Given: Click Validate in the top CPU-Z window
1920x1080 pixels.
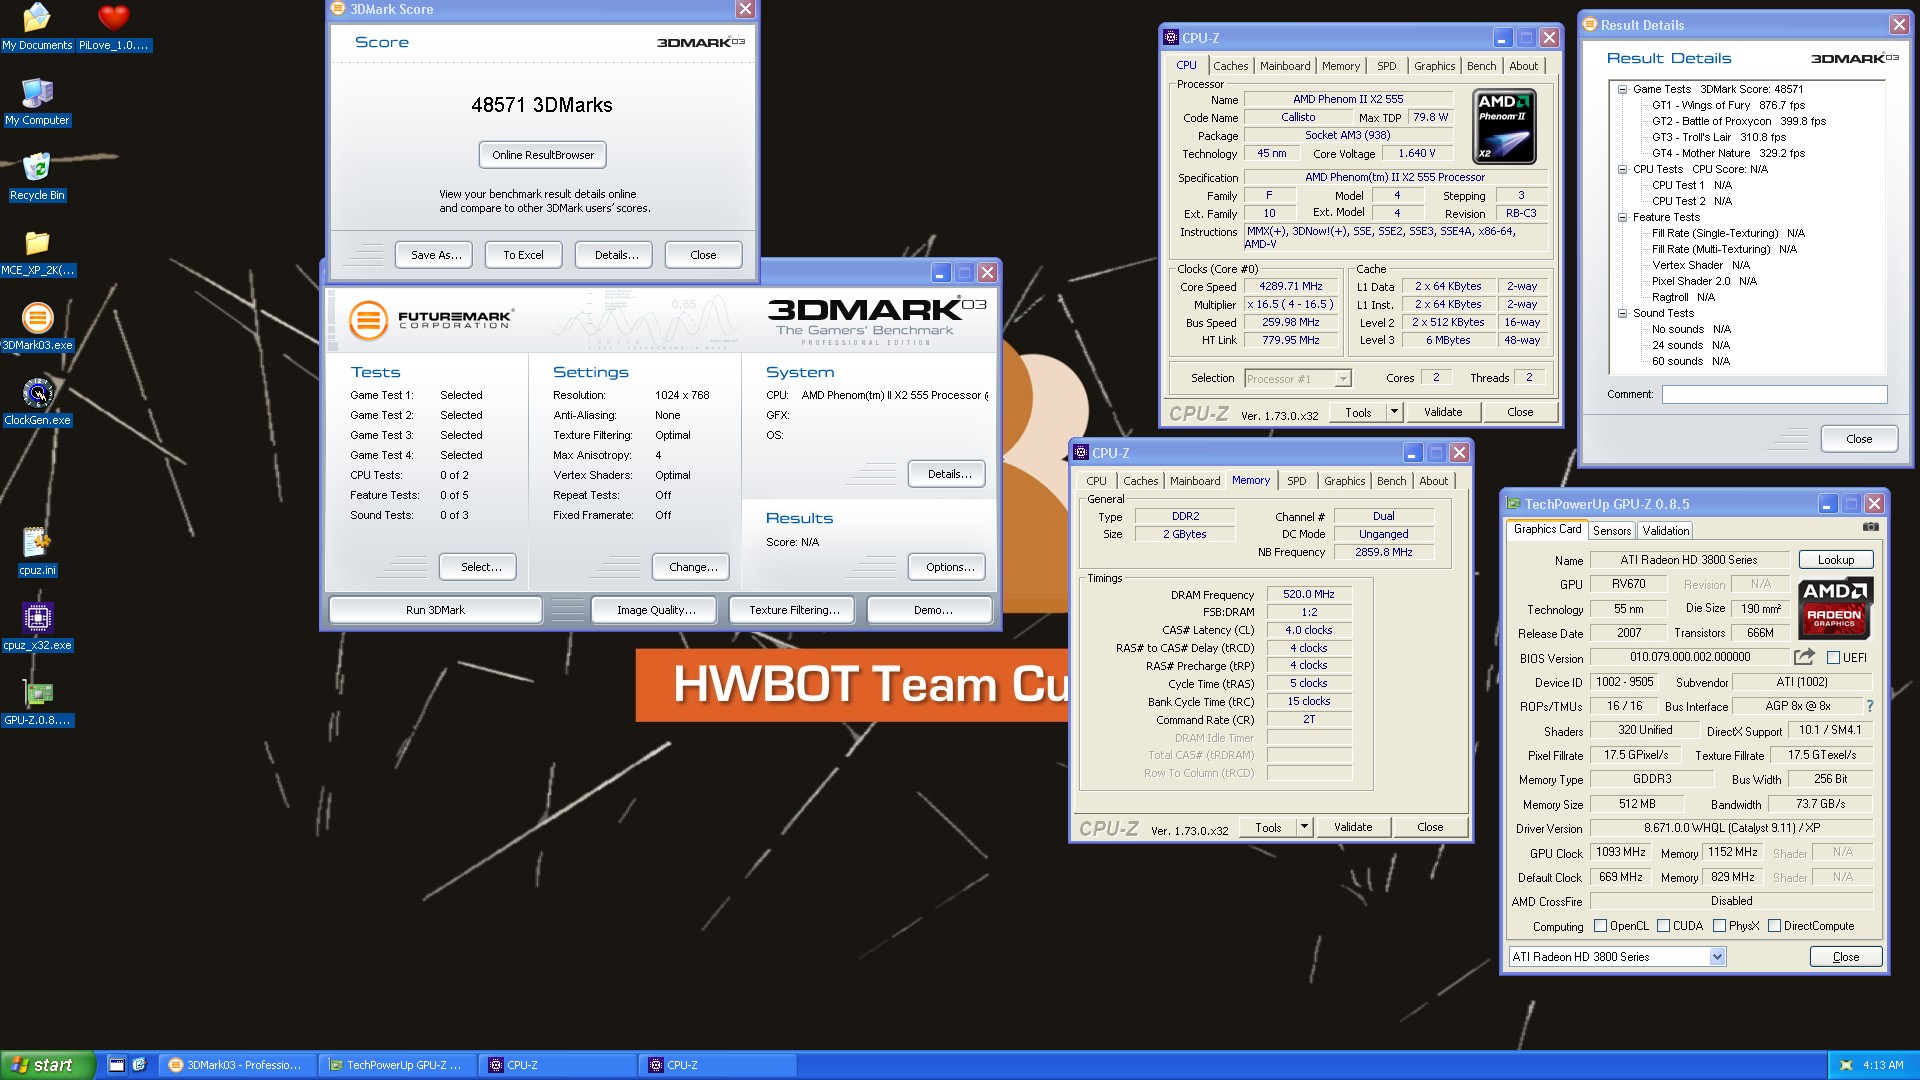Looking at the screenshot, I should (x=1443, y=412).
